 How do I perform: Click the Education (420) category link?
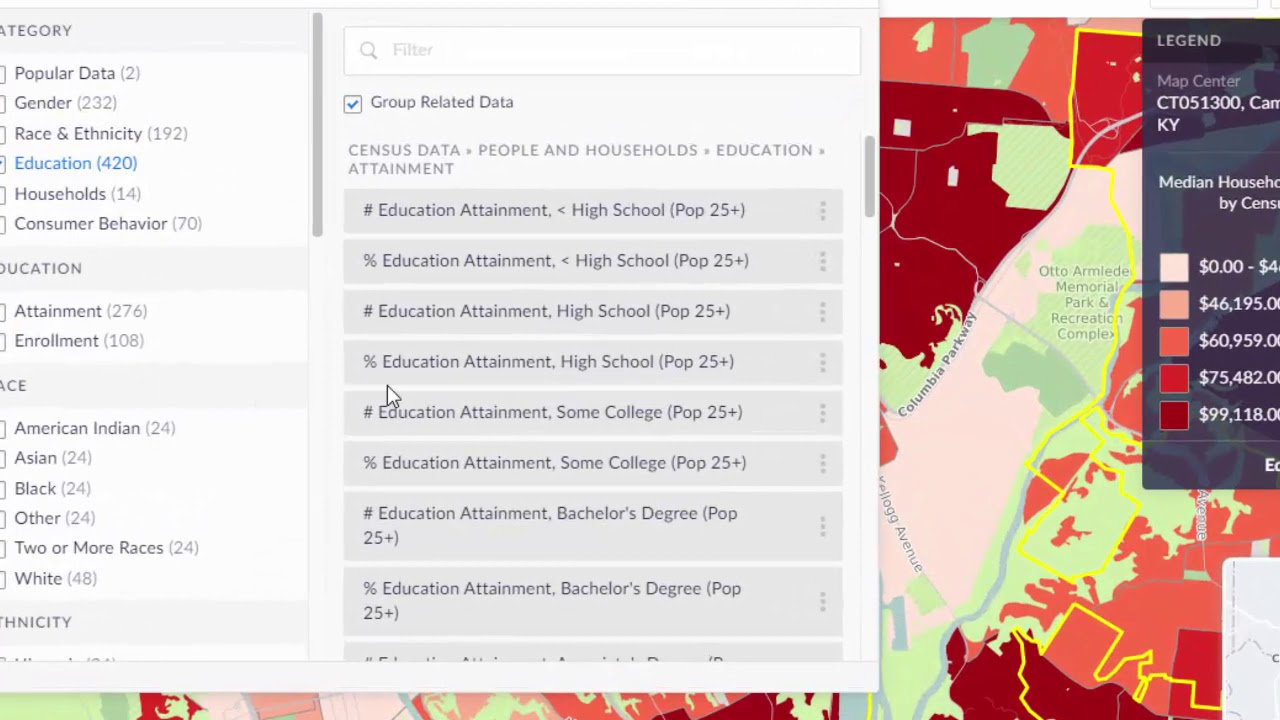[x=75, y=163]
